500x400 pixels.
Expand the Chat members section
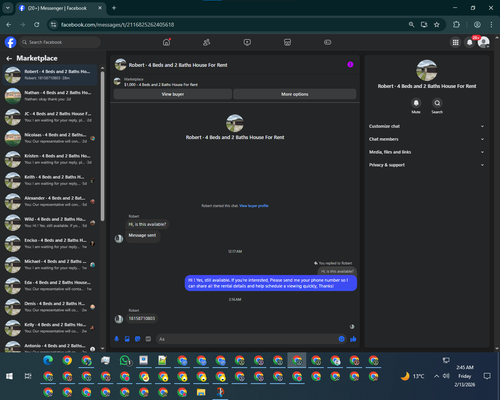(427, 139)
